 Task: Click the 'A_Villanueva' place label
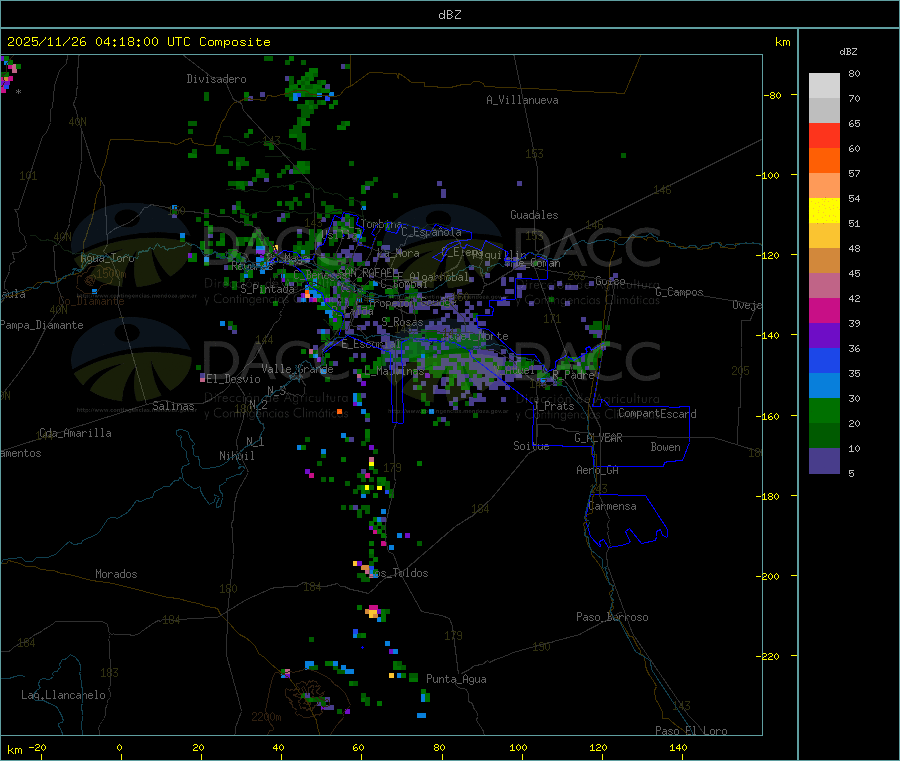(522, 100)
